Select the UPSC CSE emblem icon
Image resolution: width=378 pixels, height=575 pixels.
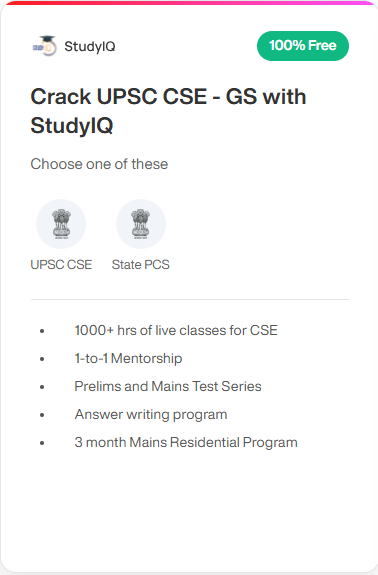(x=61, y=224)
